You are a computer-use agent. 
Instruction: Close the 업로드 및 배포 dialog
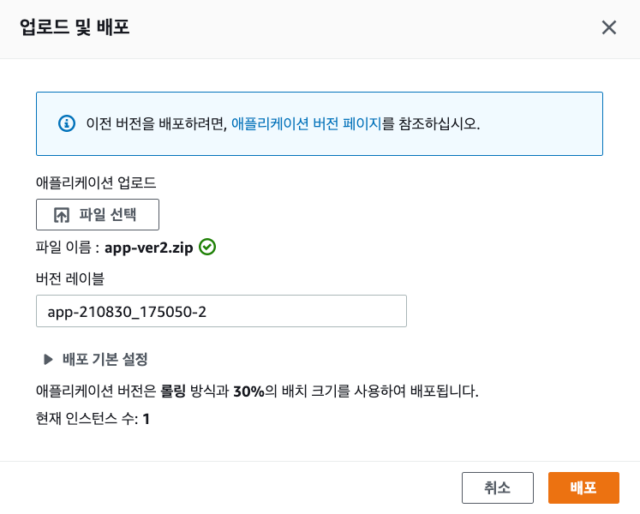point(609,28)
